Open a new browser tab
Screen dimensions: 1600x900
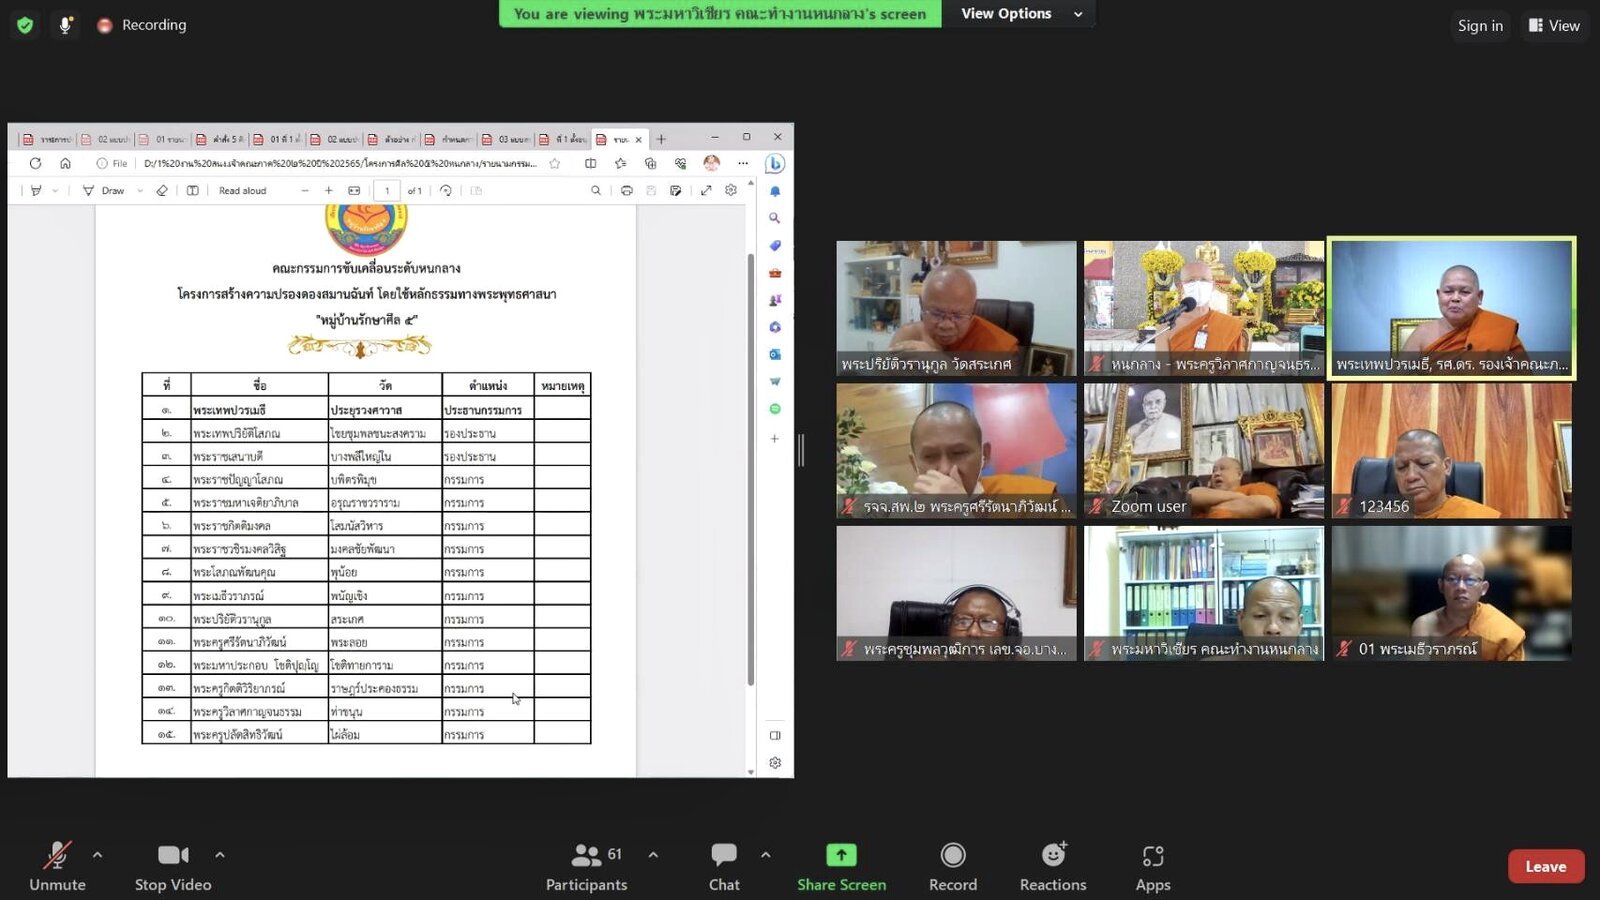coord(661,139)
